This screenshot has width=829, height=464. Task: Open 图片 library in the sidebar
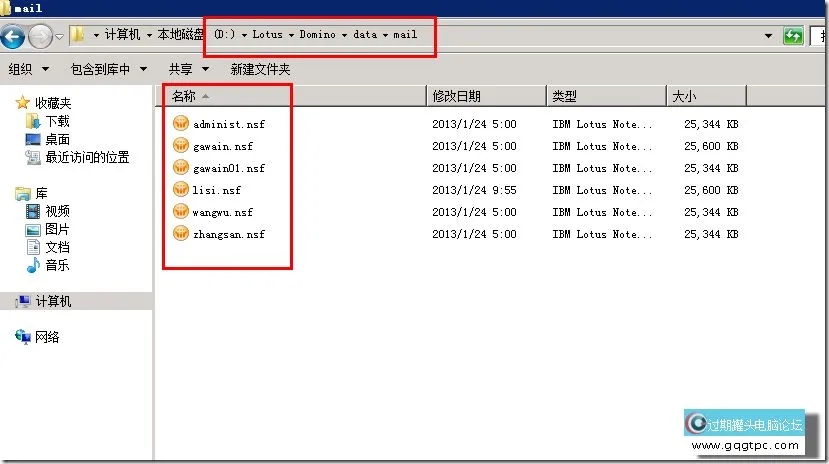(57, 229)
